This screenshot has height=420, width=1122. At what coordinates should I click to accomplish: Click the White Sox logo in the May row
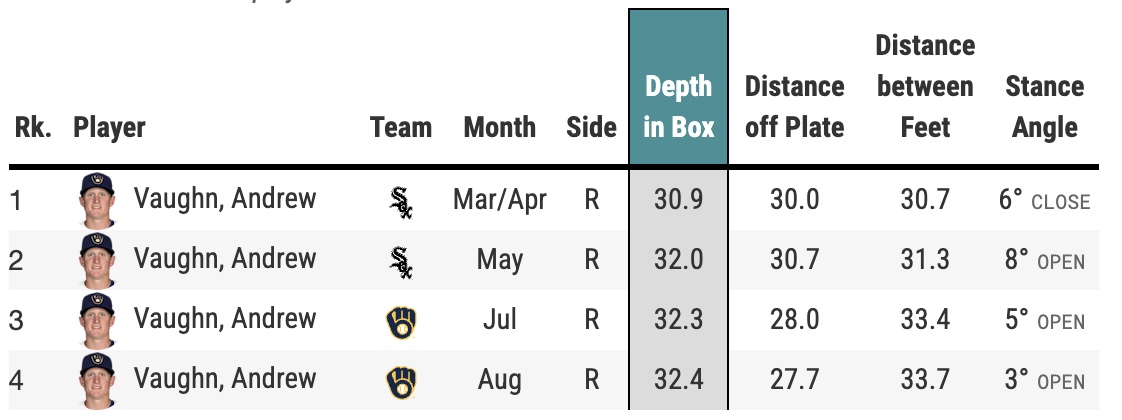click(x=400, y=261)
